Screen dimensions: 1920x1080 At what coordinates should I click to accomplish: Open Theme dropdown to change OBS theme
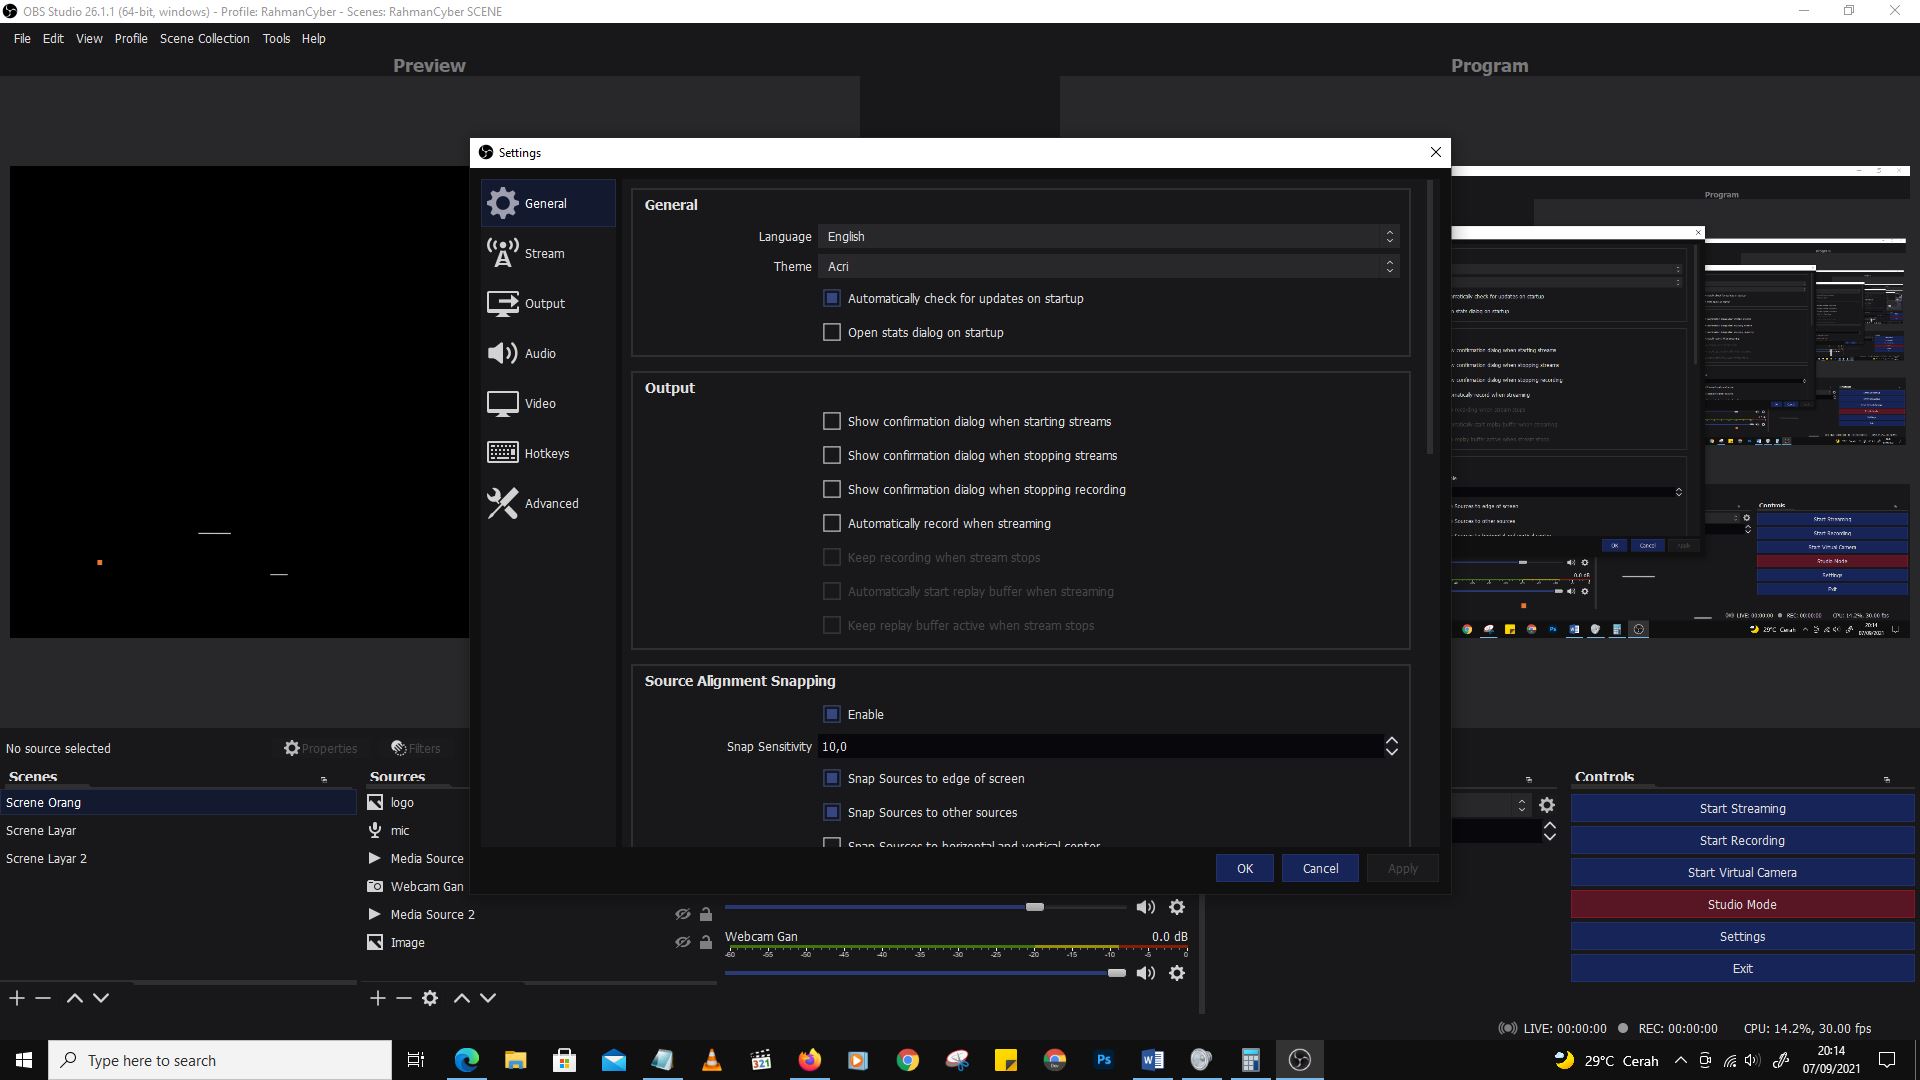[x=1108, y=266]
